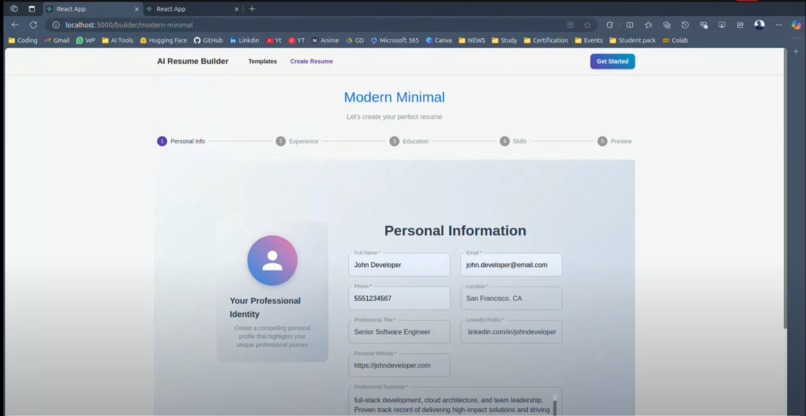This screenshot has width=806, height=416.
Task: Open the Events bookmarks folder
Action: point(589,40)
